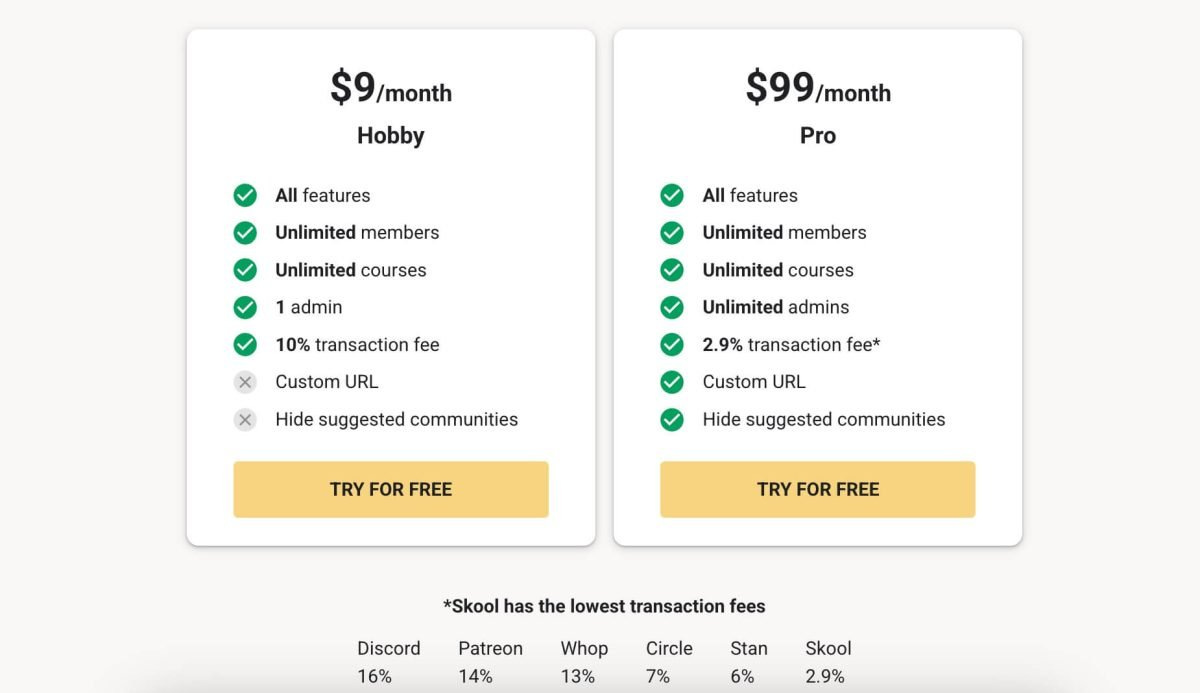Click checkmark next to Pro 'Unlimited courses'
Viewport: 1200px width, 693px height.
click(672, 270)
